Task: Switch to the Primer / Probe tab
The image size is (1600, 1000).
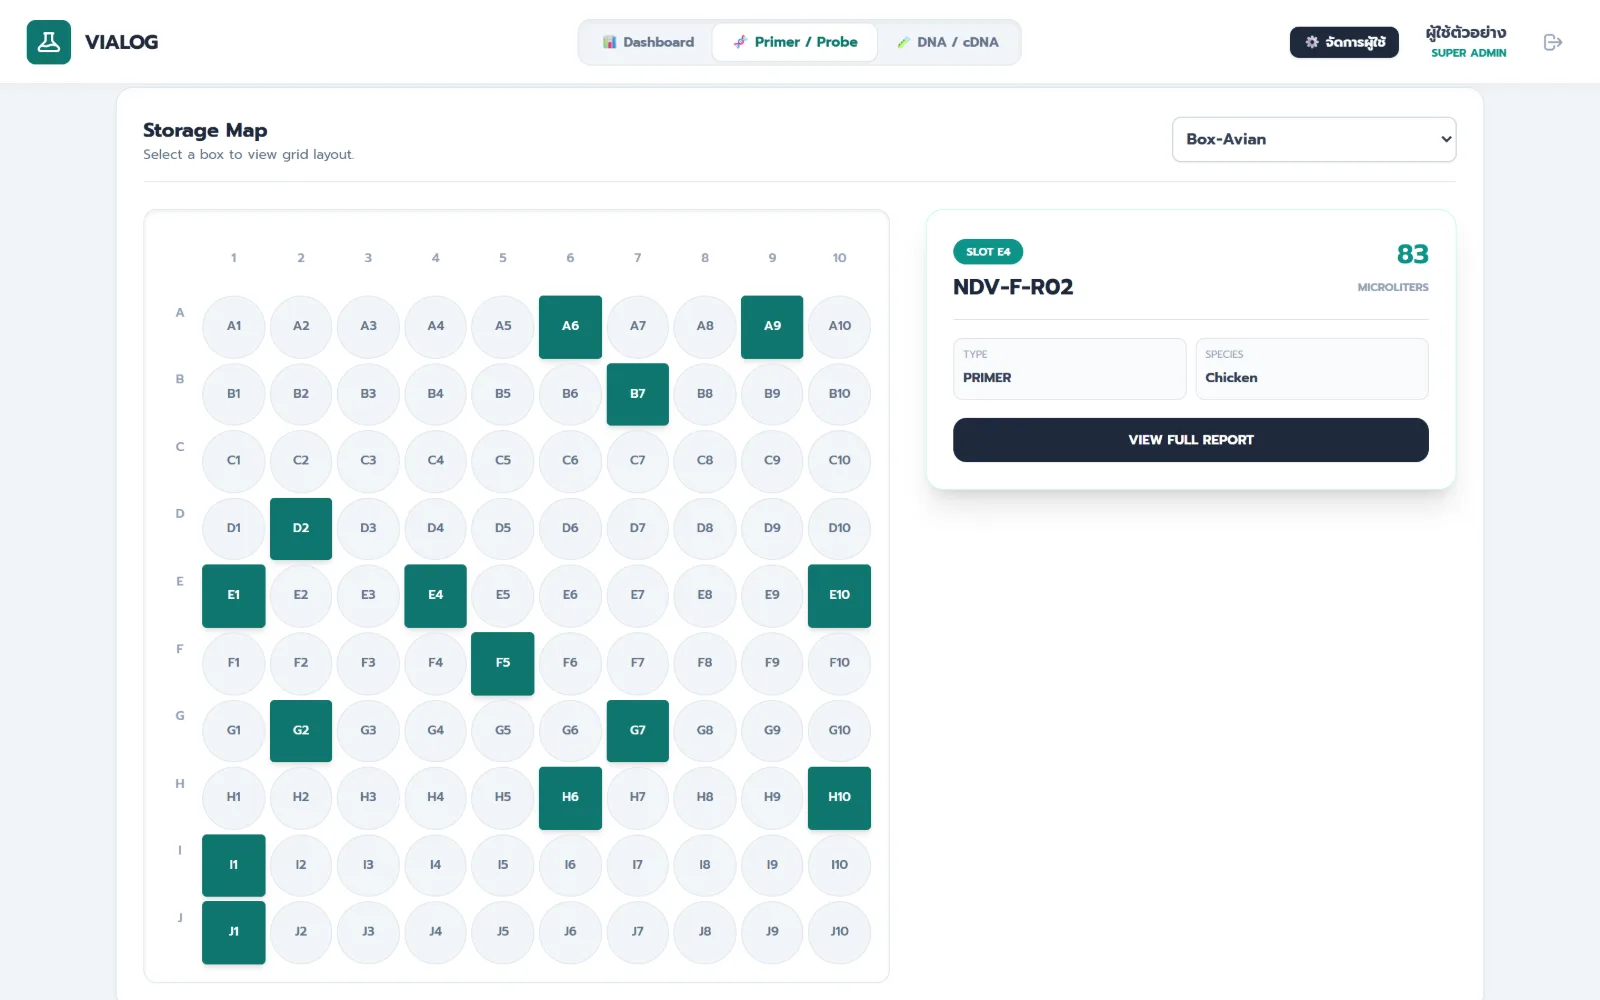Action: point(795,42)
